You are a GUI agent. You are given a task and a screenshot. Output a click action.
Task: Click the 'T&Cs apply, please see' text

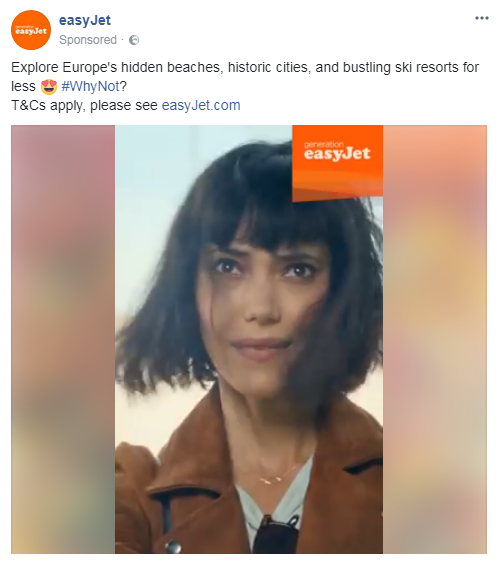pyautogui.click(x=84, y=106)
